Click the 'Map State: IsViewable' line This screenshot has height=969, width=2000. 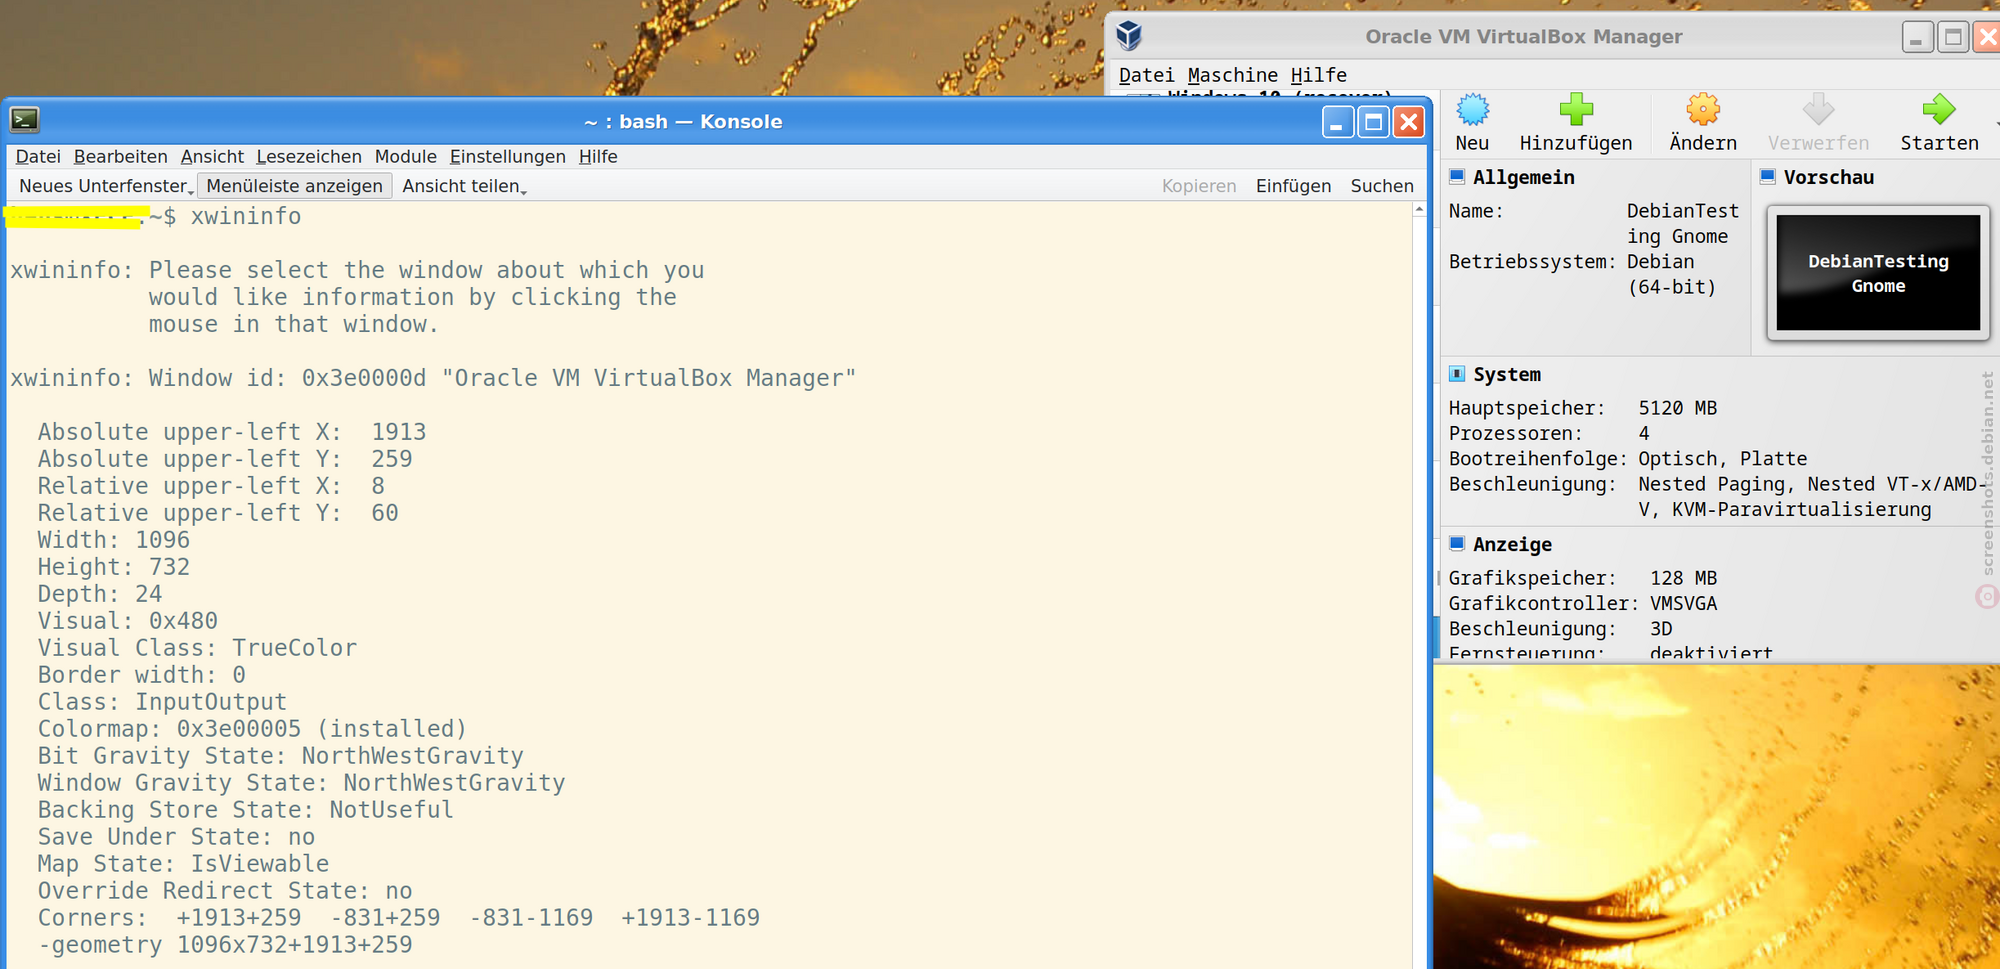(183, 864)
